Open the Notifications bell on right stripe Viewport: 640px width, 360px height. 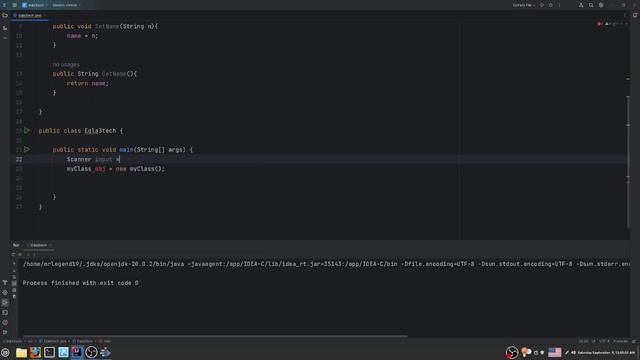(x=635, y=16)
